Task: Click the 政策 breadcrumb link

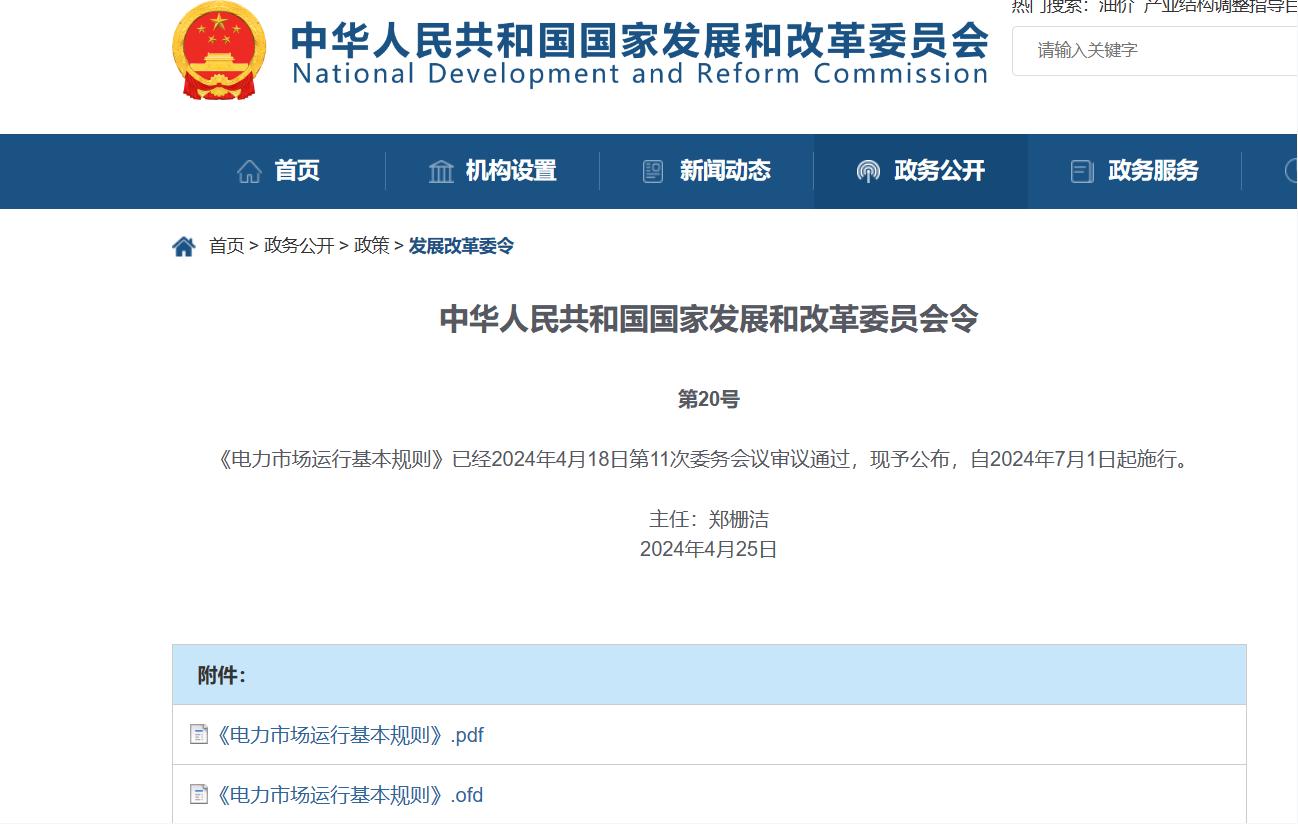Action: (372, 246)
